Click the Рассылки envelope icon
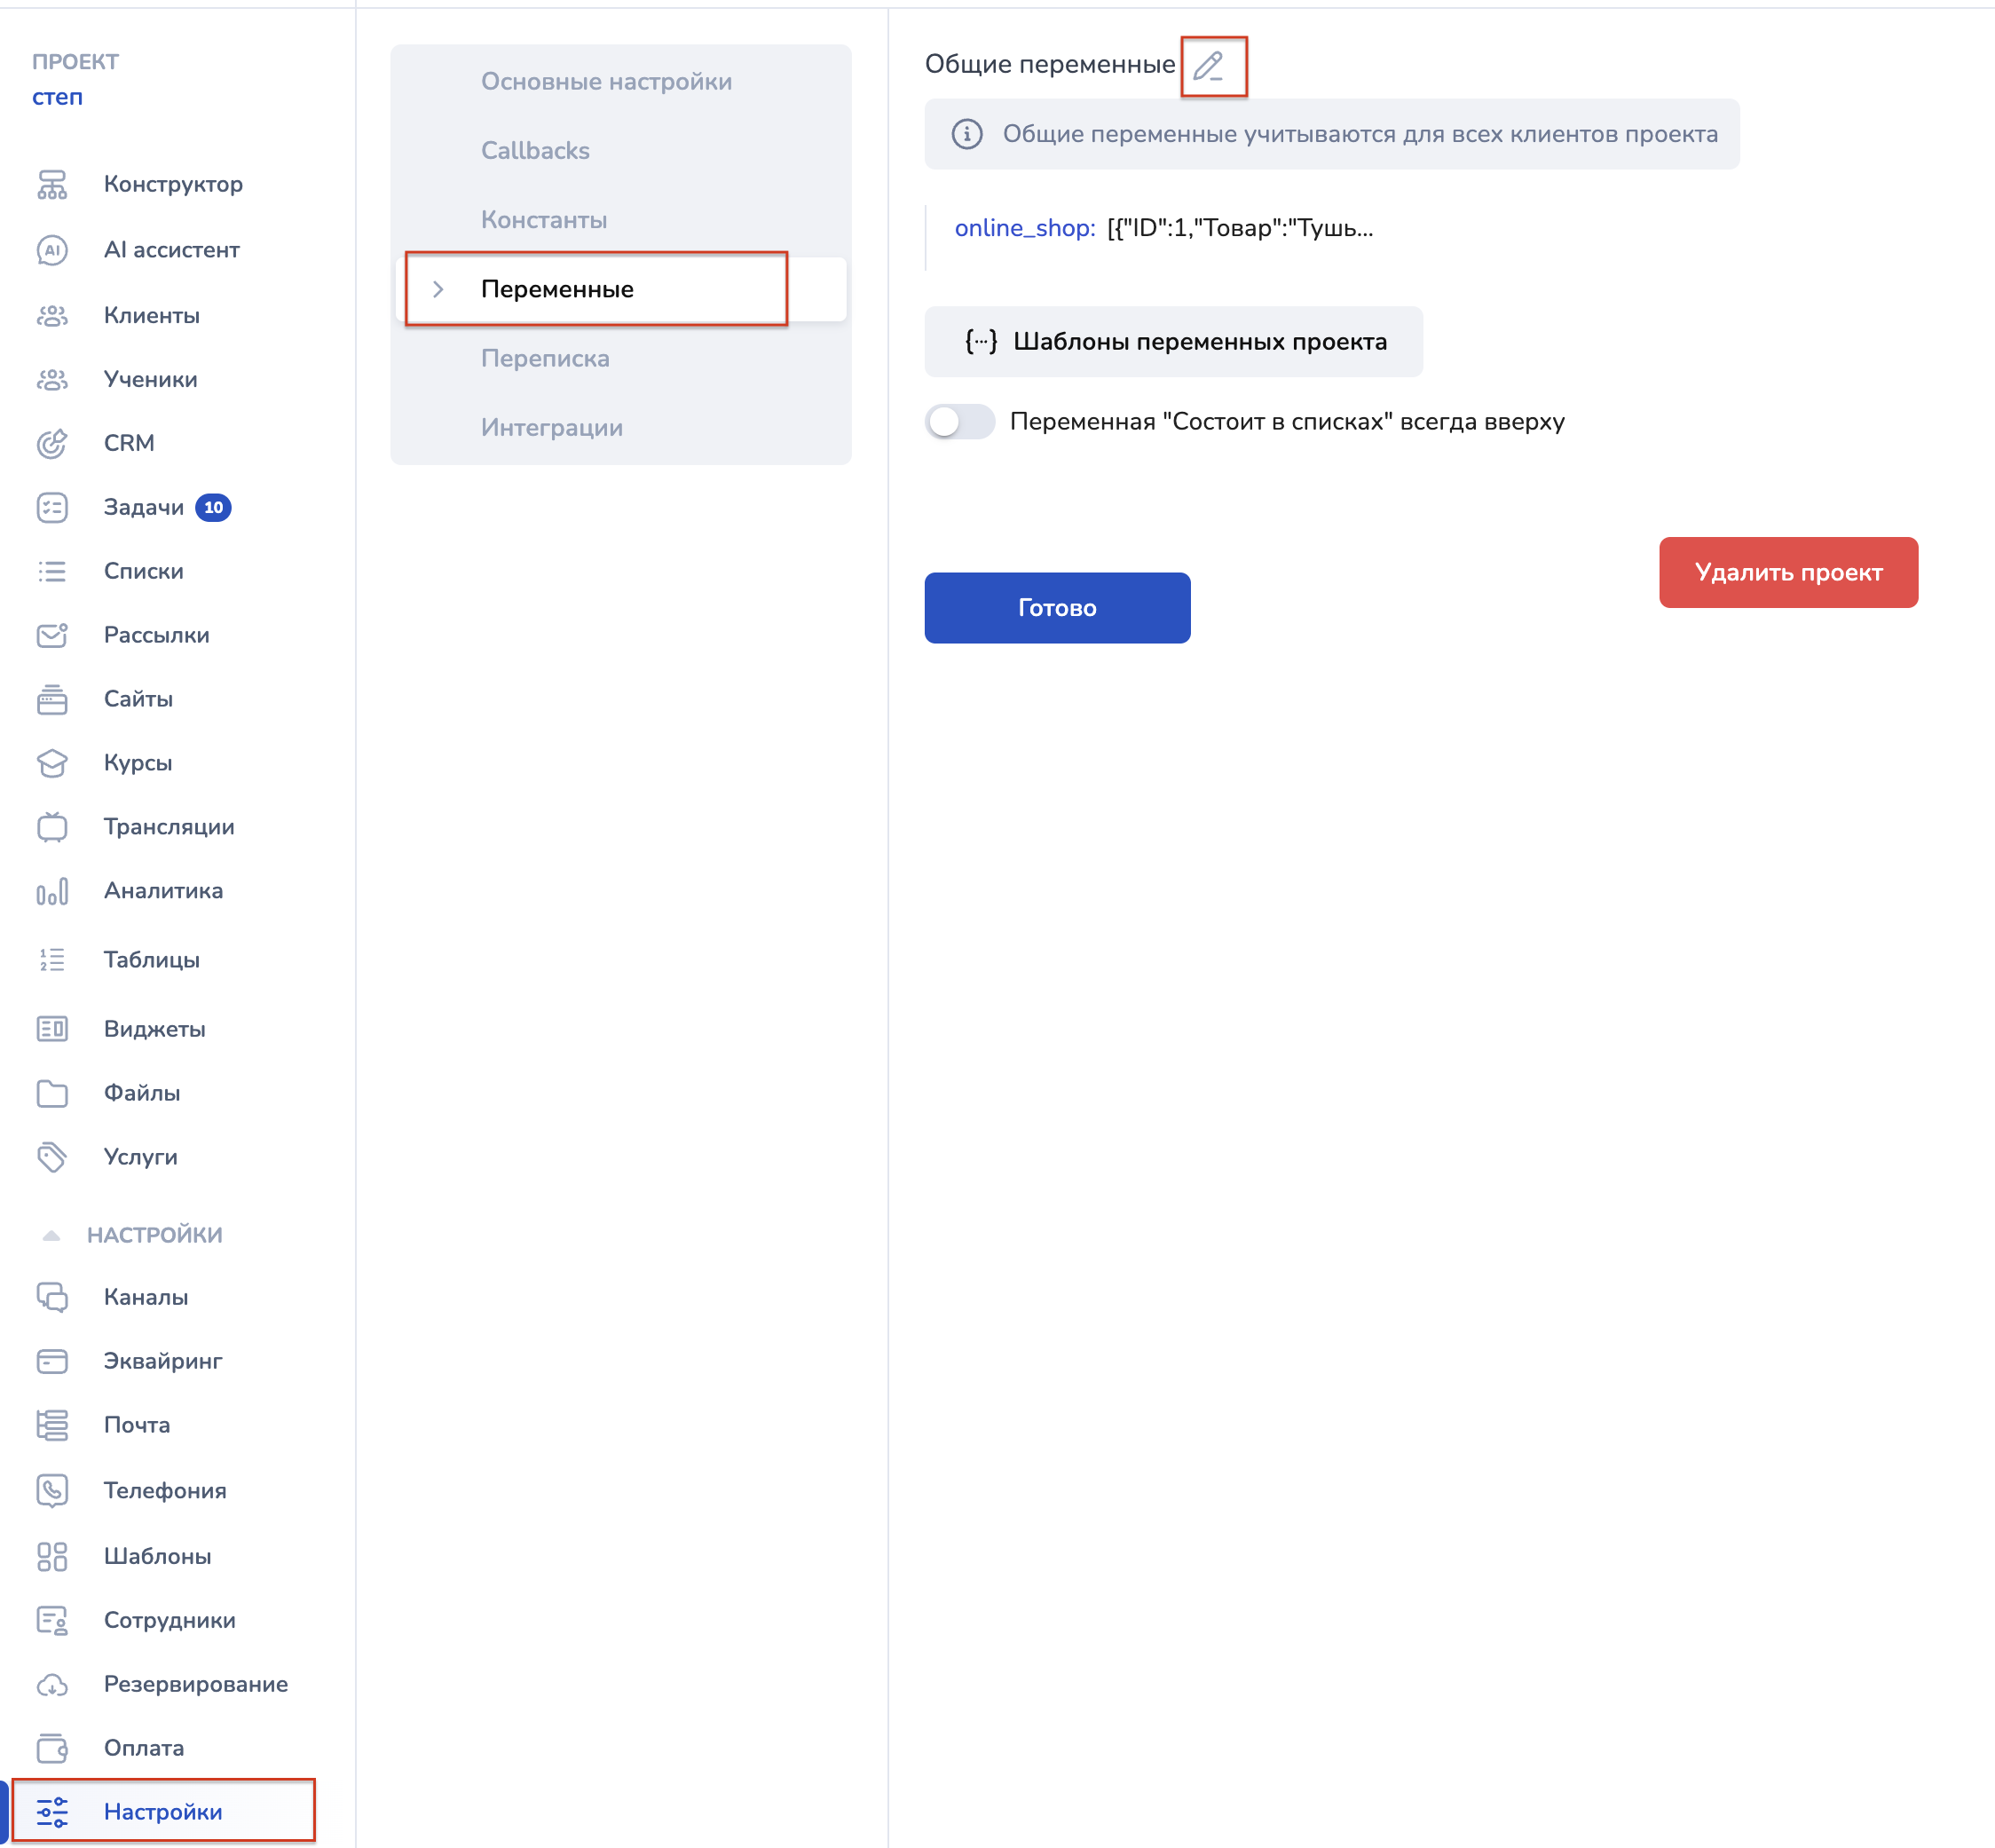Viewport: 1995px width, 1848px height. click(52, 635)
